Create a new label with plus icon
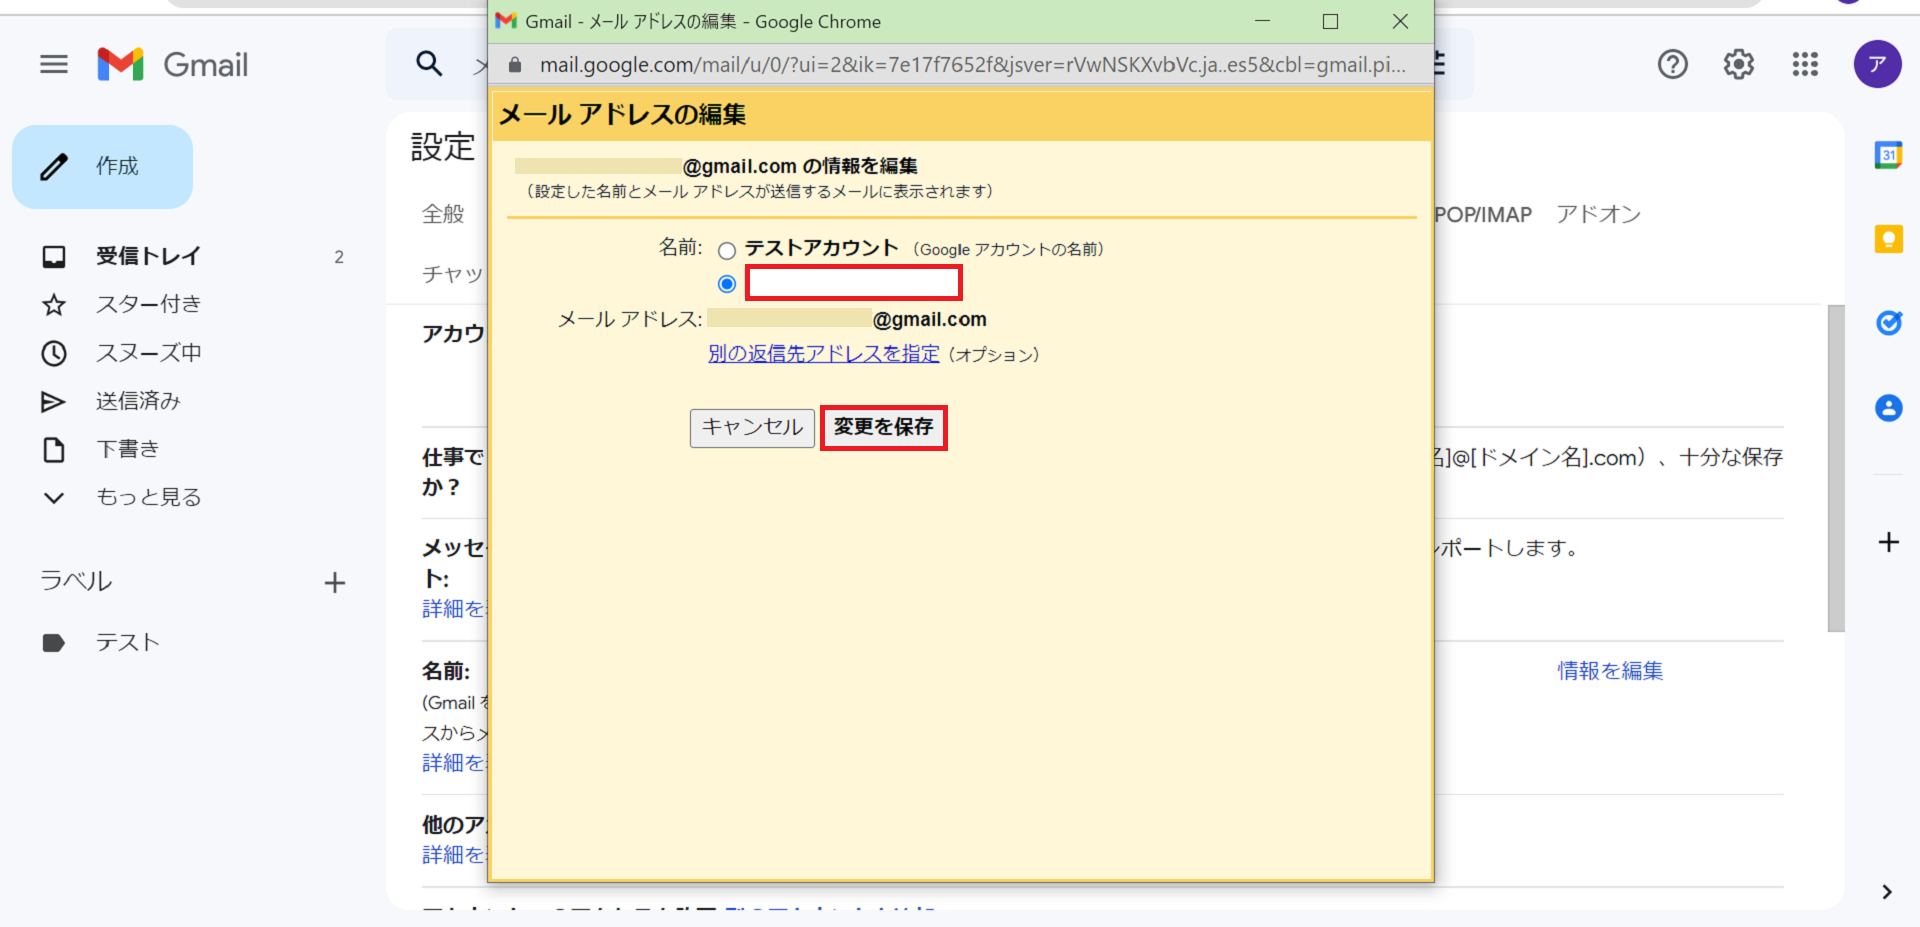Viewport: 1920px width, 927px height. 335,583
